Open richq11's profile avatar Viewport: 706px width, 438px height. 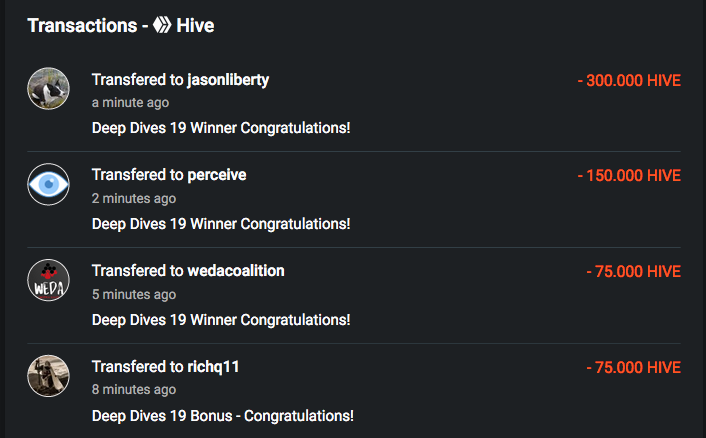tap(49, 376)
